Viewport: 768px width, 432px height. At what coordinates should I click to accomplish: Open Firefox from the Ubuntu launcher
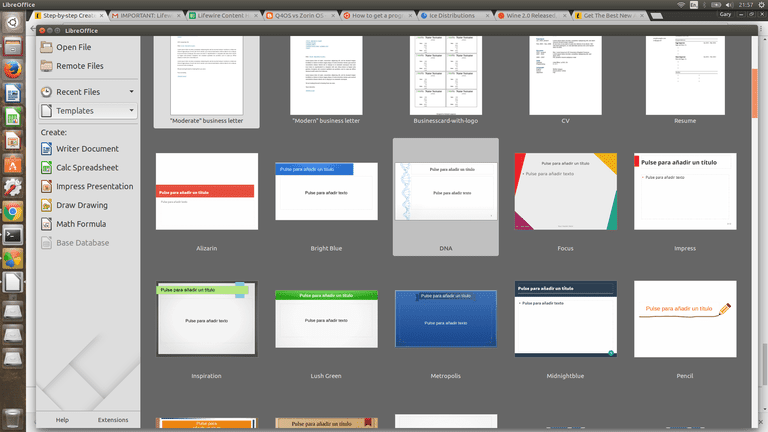click(x=13, y=70)
